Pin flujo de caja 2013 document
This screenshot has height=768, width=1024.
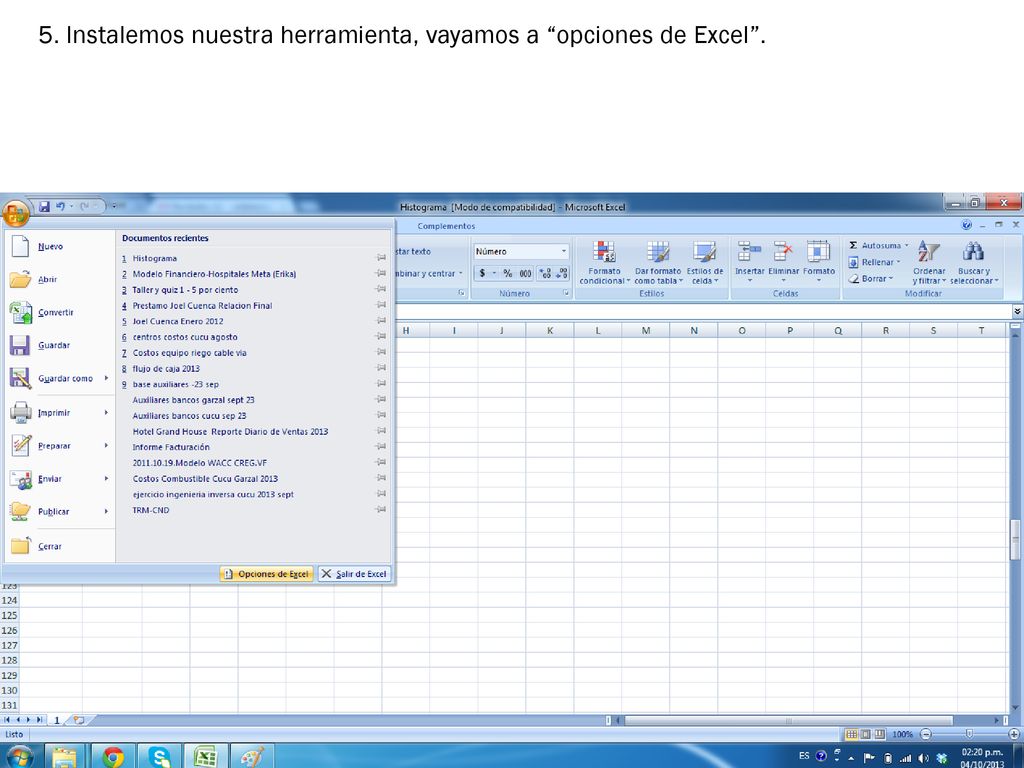click(381, 368)
